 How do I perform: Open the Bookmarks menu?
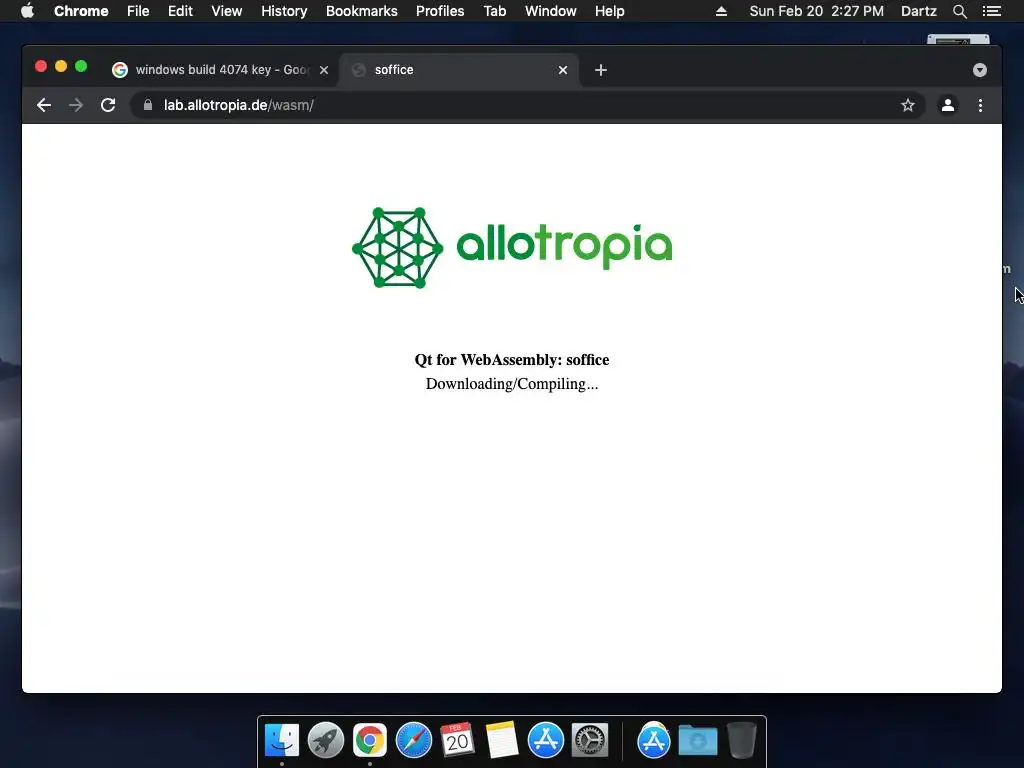[x=362, y=11]
